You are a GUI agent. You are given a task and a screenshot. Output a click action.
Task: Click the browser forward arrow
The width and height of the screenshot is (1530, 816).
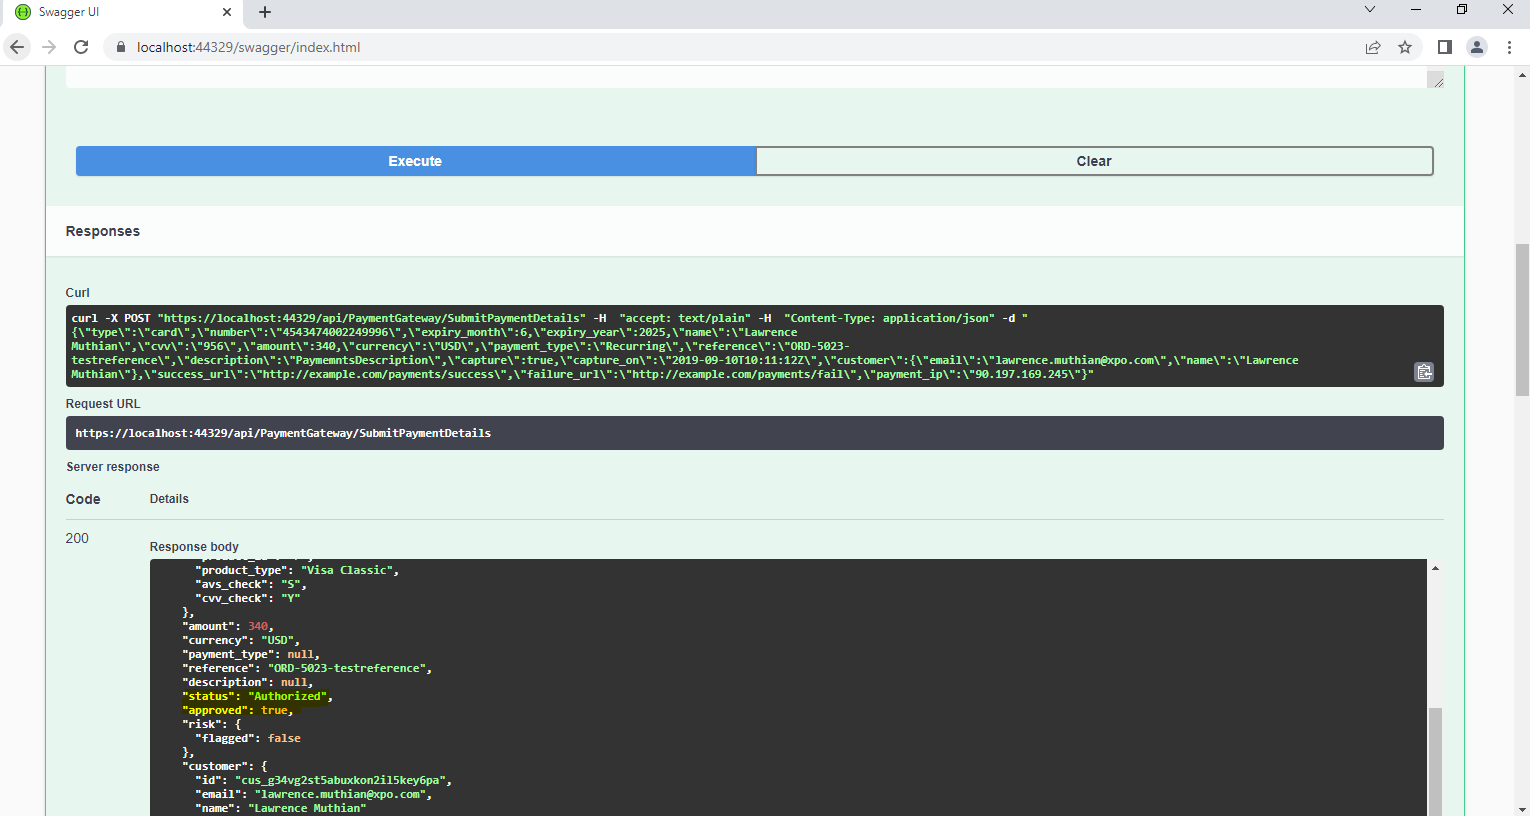tap(49, 47)
